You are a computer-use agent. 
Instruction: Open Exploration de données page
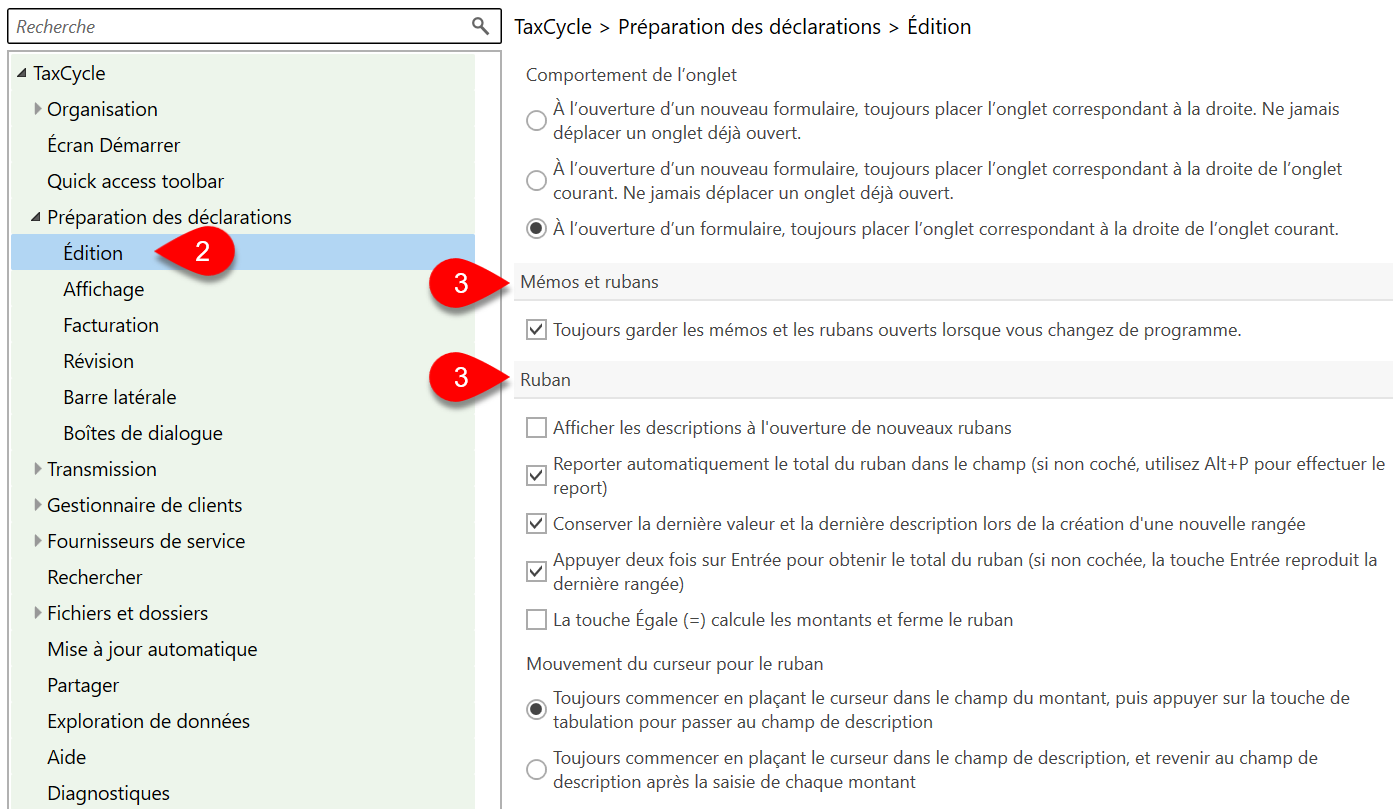click(148, 721)
